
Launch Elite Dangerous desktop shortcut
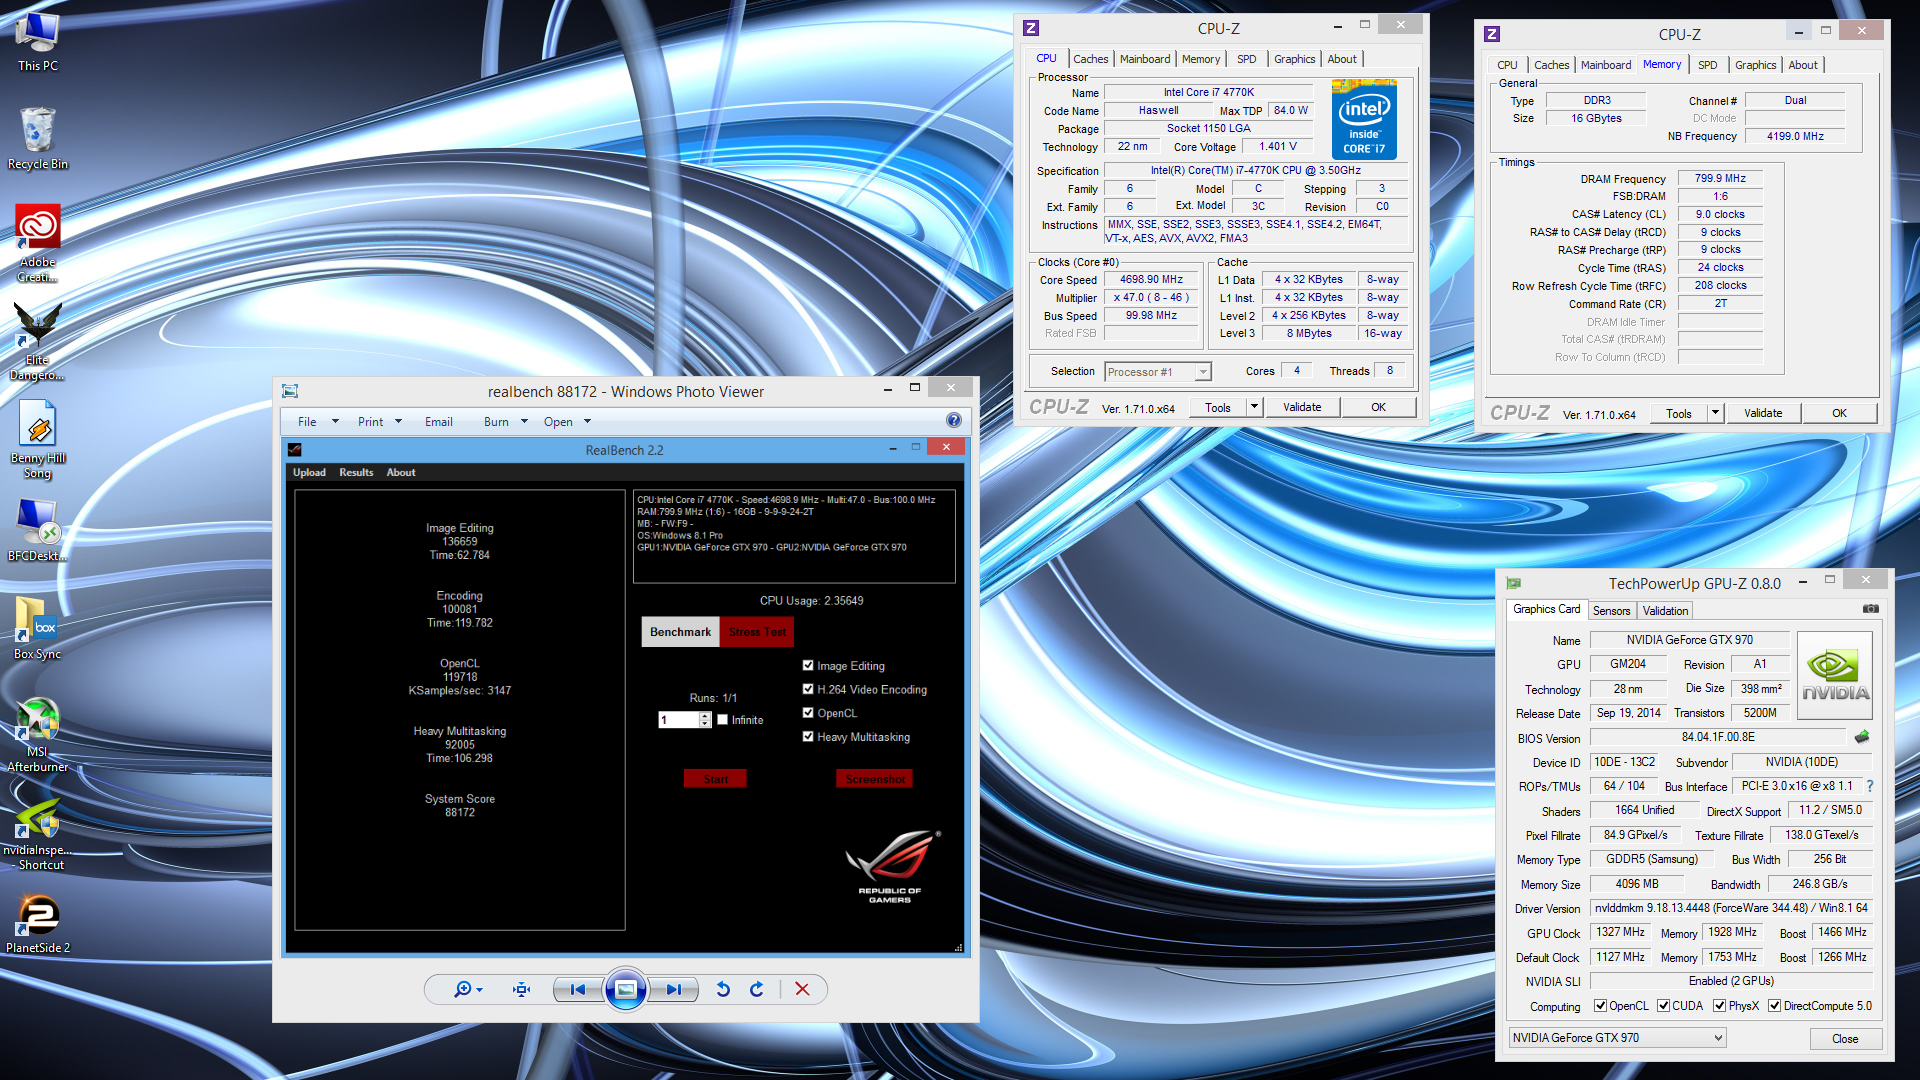coord(38,341)
